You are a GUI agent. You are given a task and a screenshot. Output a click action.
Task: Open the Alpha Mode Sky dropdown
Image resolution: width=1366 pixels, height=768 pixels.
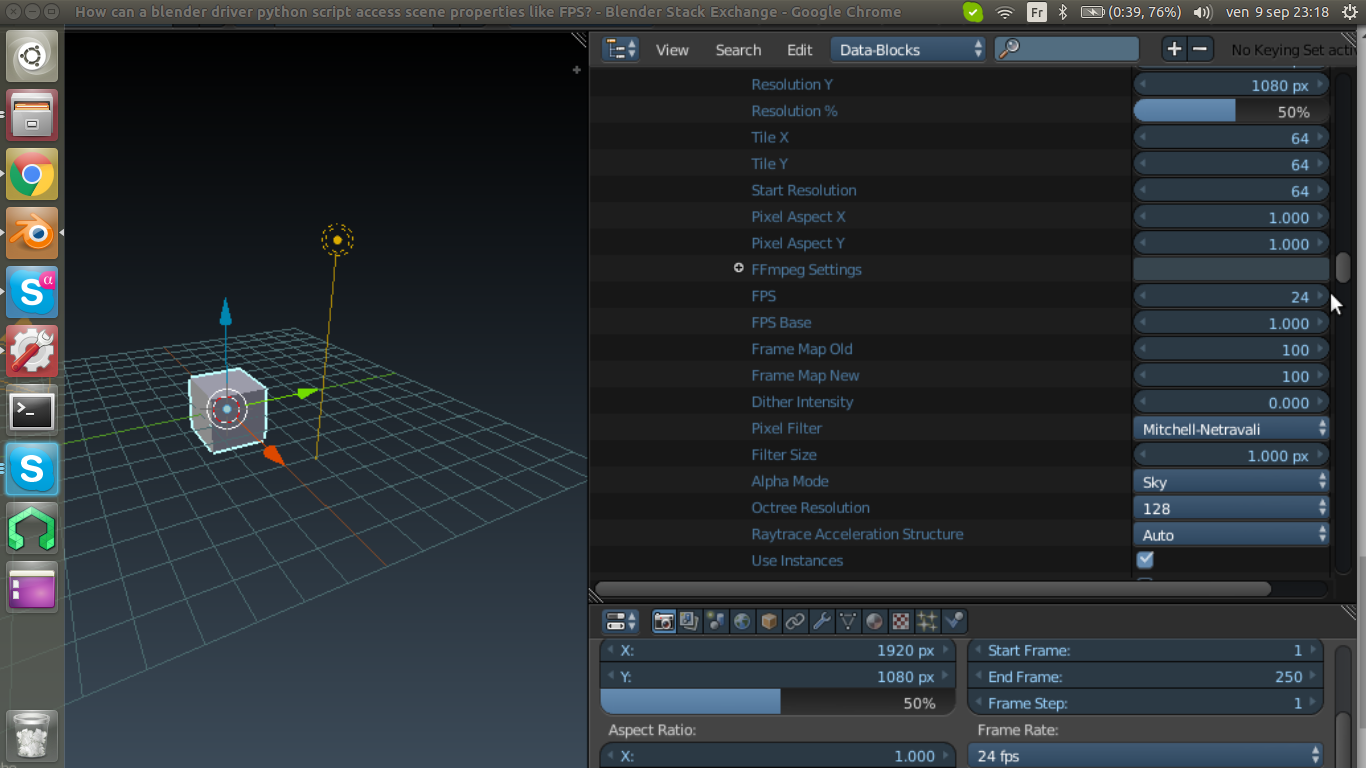(1231, 482)
